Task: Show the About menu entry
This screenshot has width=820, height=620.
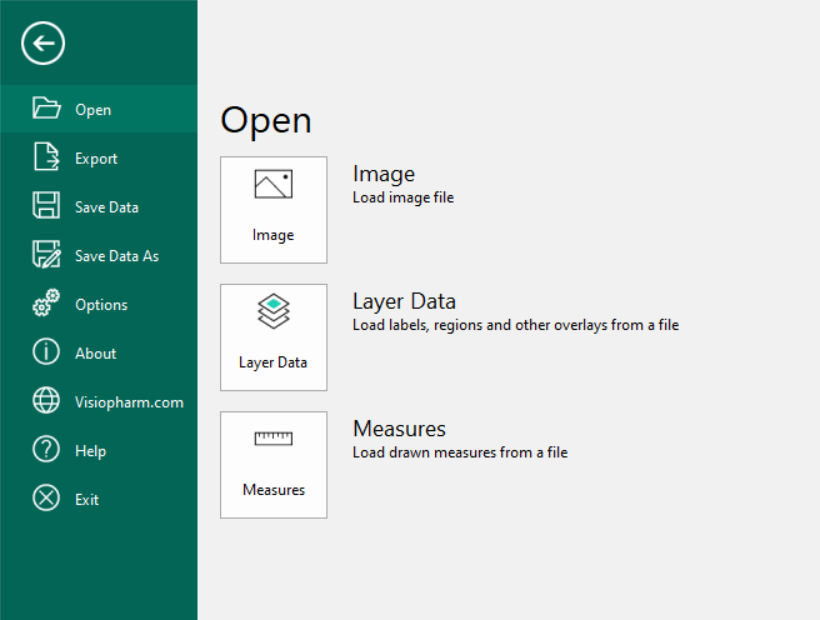Action: [x=99, y=352]
